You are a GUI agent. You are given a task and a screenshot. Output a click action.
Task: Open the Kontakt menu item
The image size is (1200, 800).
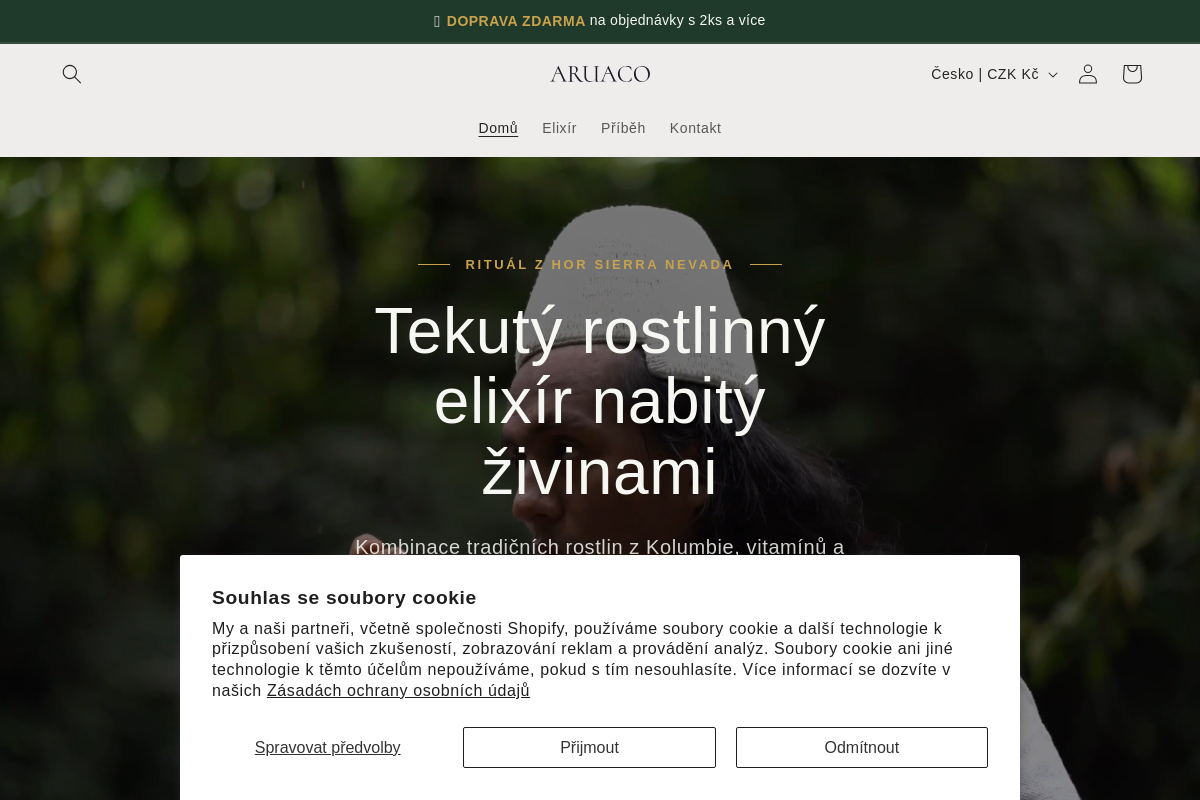[695, 128]
